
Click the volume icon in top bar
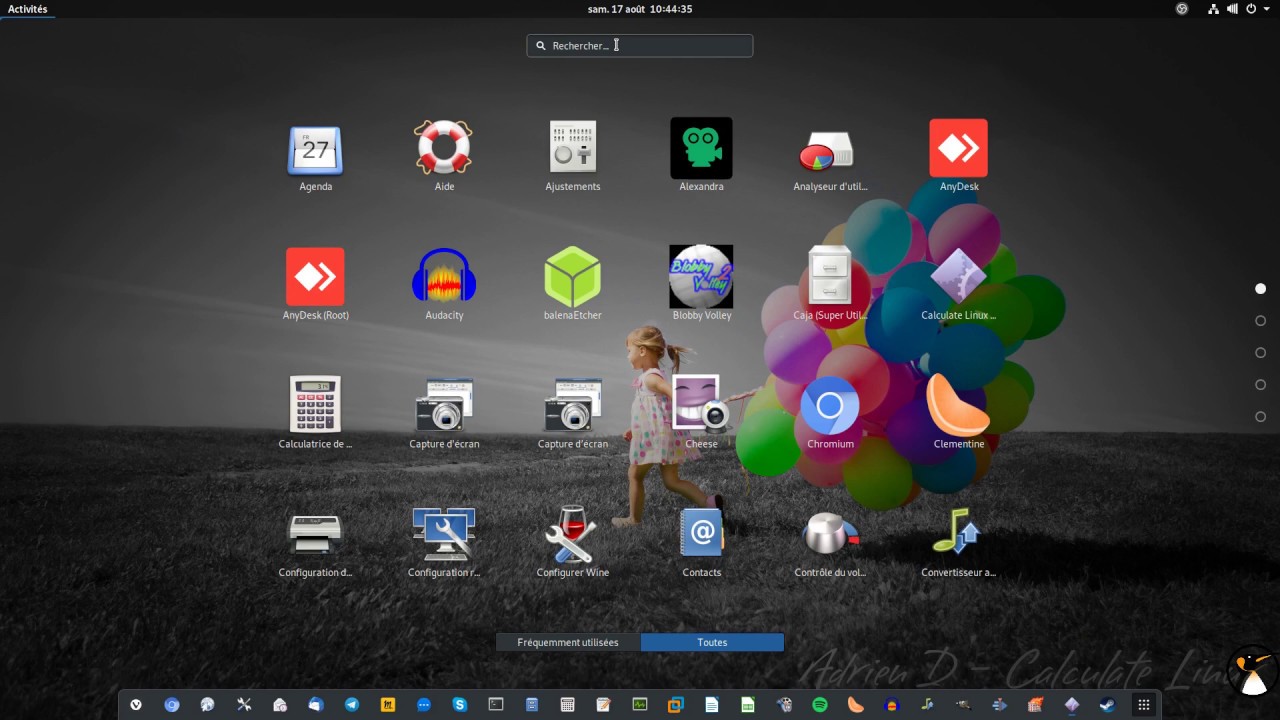click(1233, 9)
